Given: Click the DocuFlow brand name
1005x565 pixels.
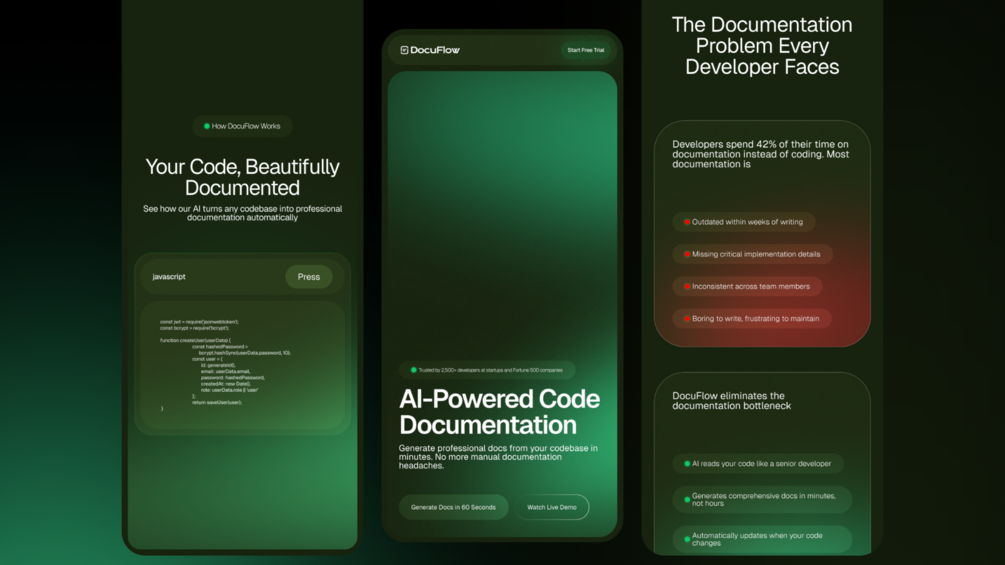Looking at the screenshot, I should [435, 50].
